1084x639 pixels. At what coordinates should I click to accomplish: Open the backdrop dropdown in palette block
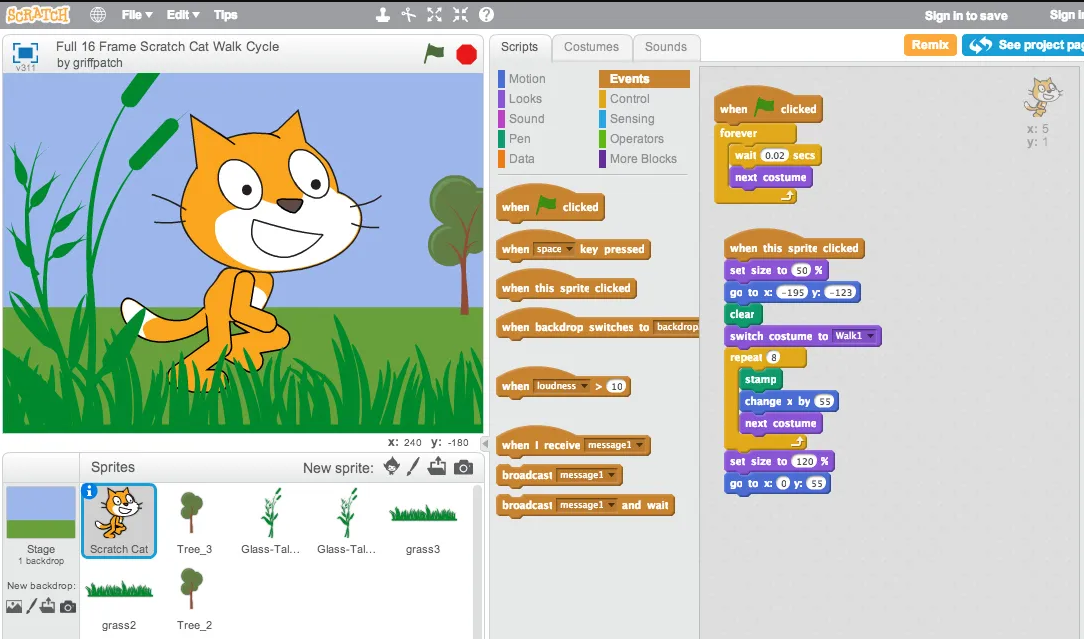pyautogui.click(x=677, y=326)
